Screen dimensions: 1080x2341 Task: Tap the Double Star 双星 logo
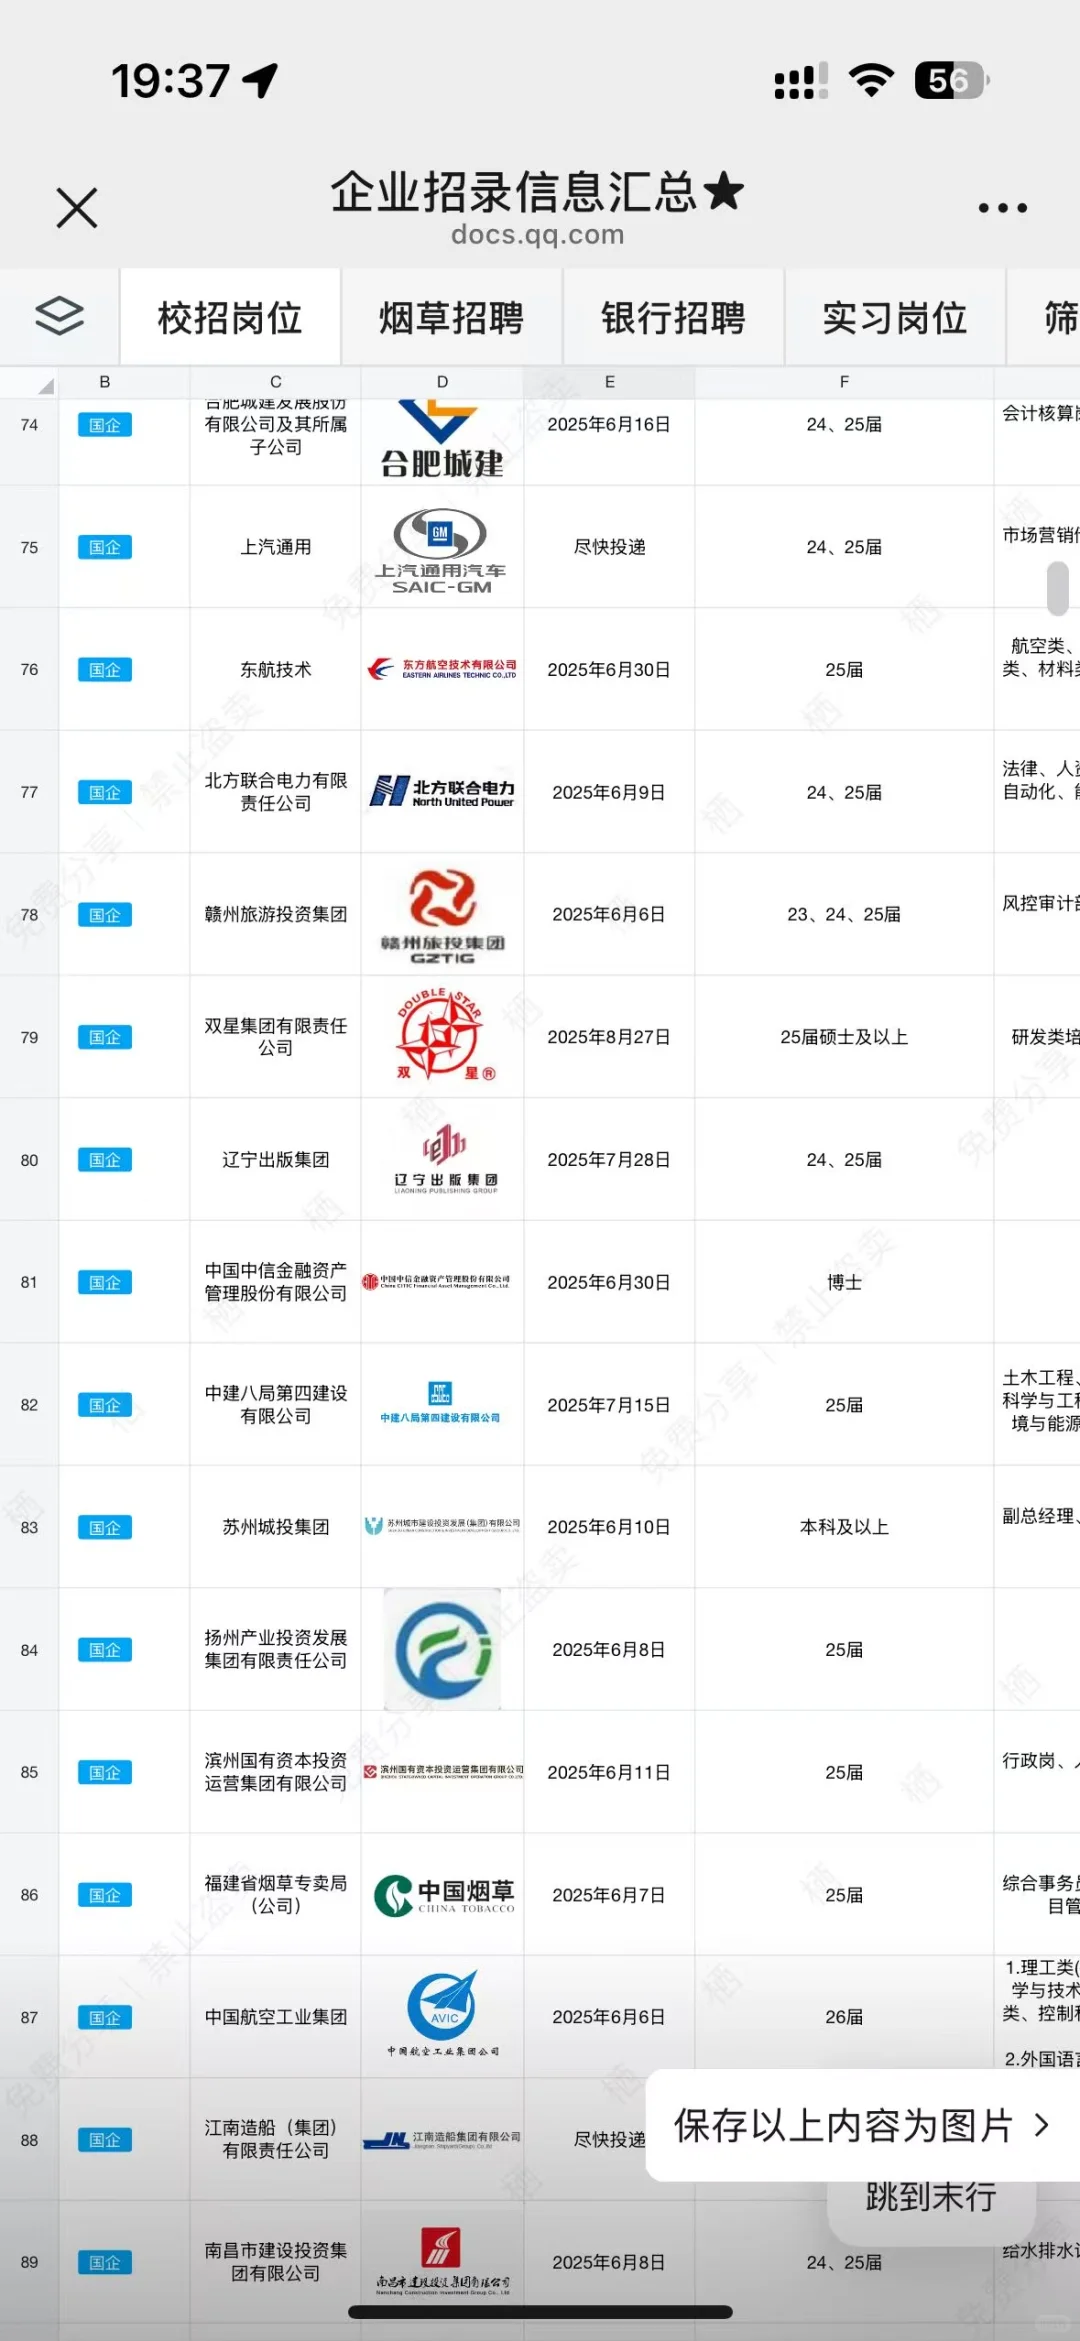442,1035
